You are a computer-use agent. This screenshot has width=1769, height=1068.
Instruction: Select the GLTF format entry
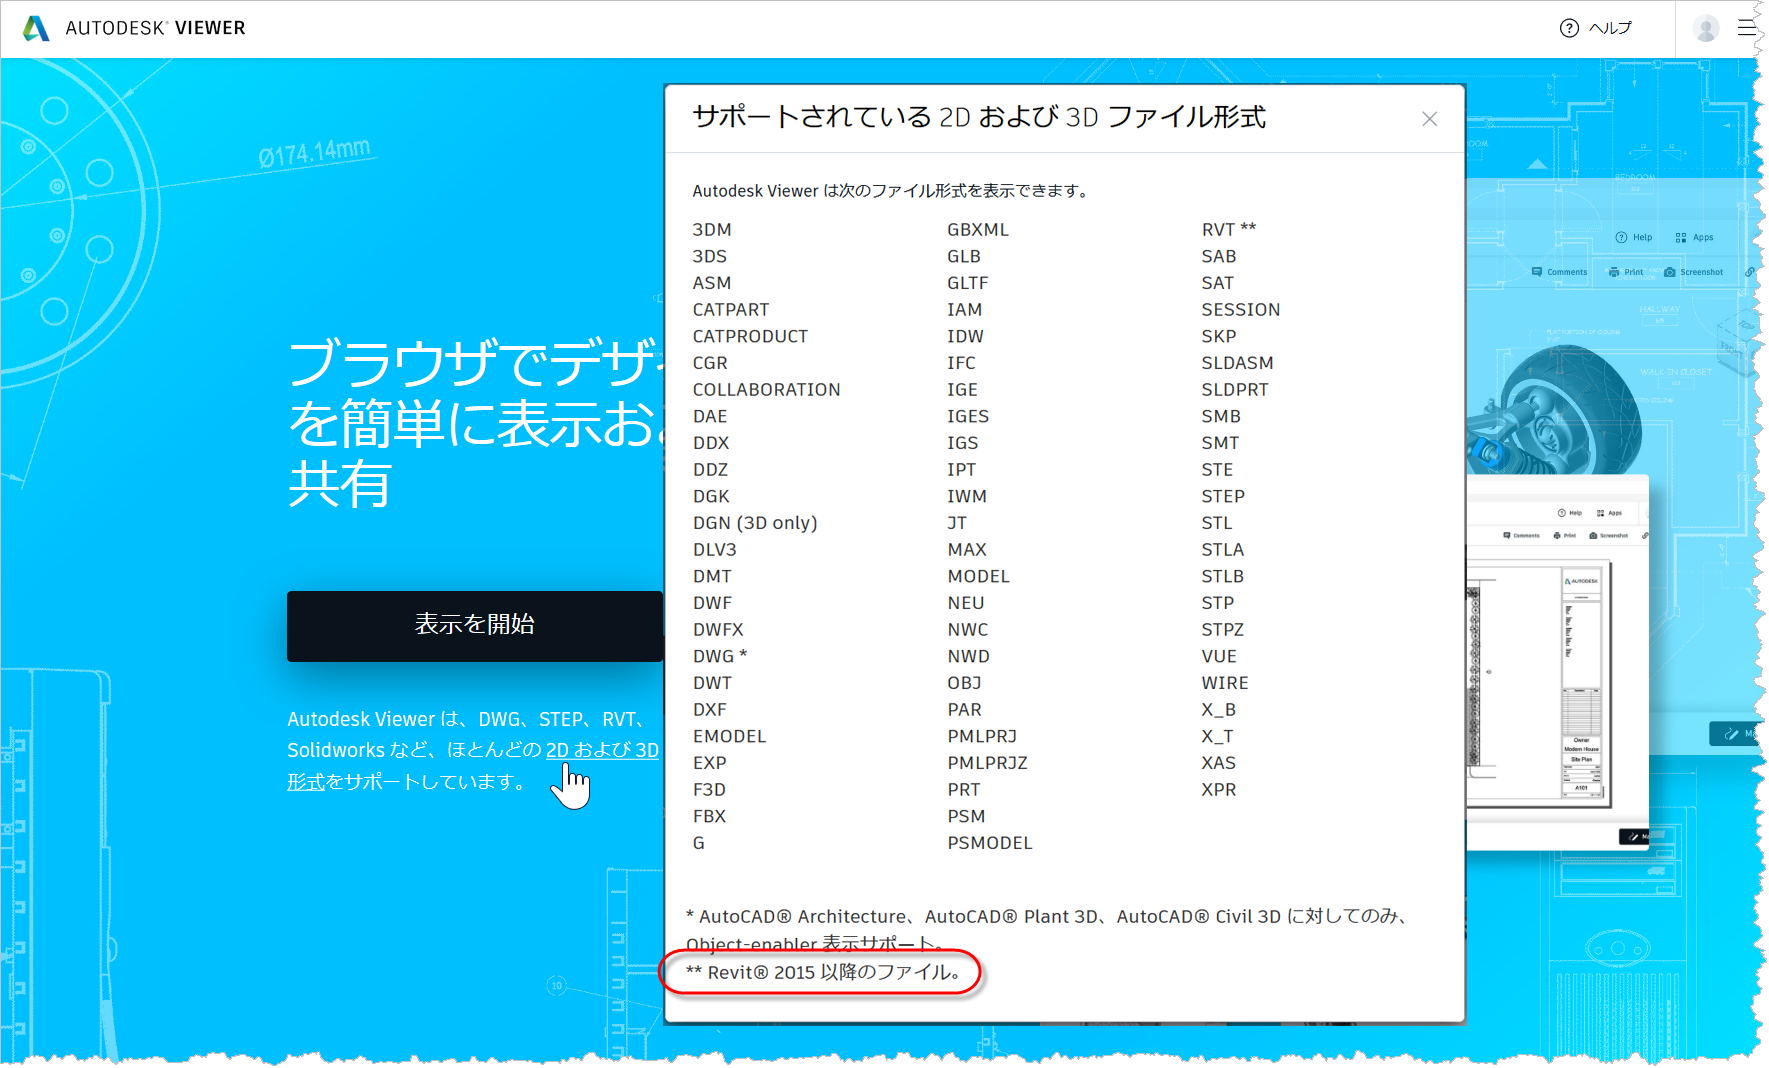tap(967, 284)
